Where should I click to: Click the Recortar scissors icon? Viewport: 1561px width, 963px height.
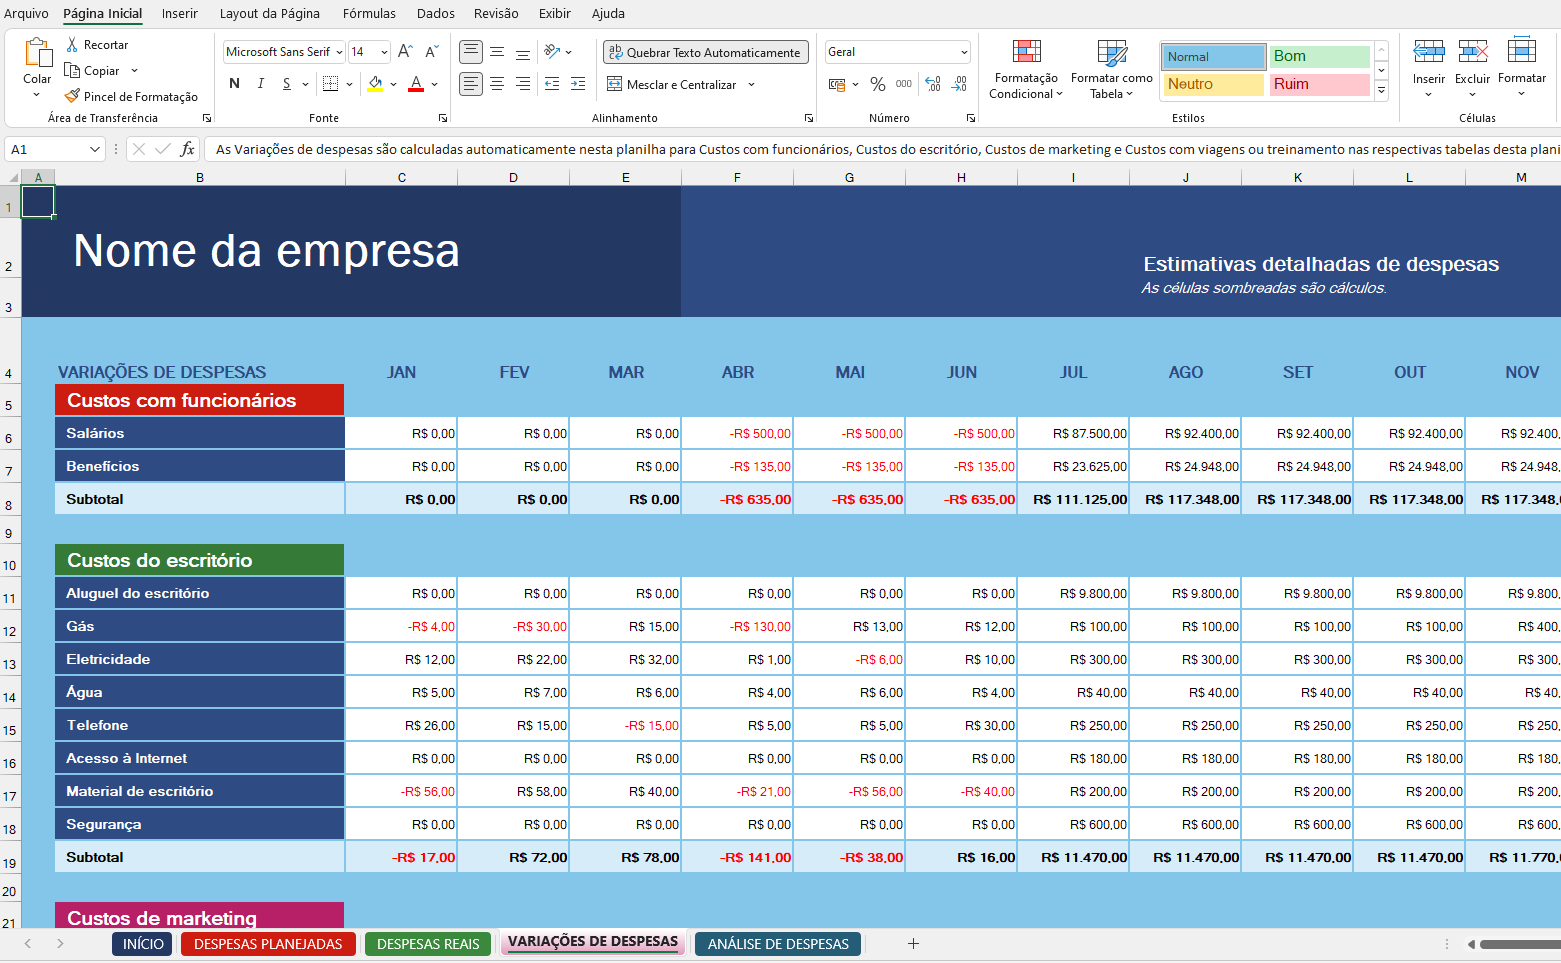tap(72, 45)
